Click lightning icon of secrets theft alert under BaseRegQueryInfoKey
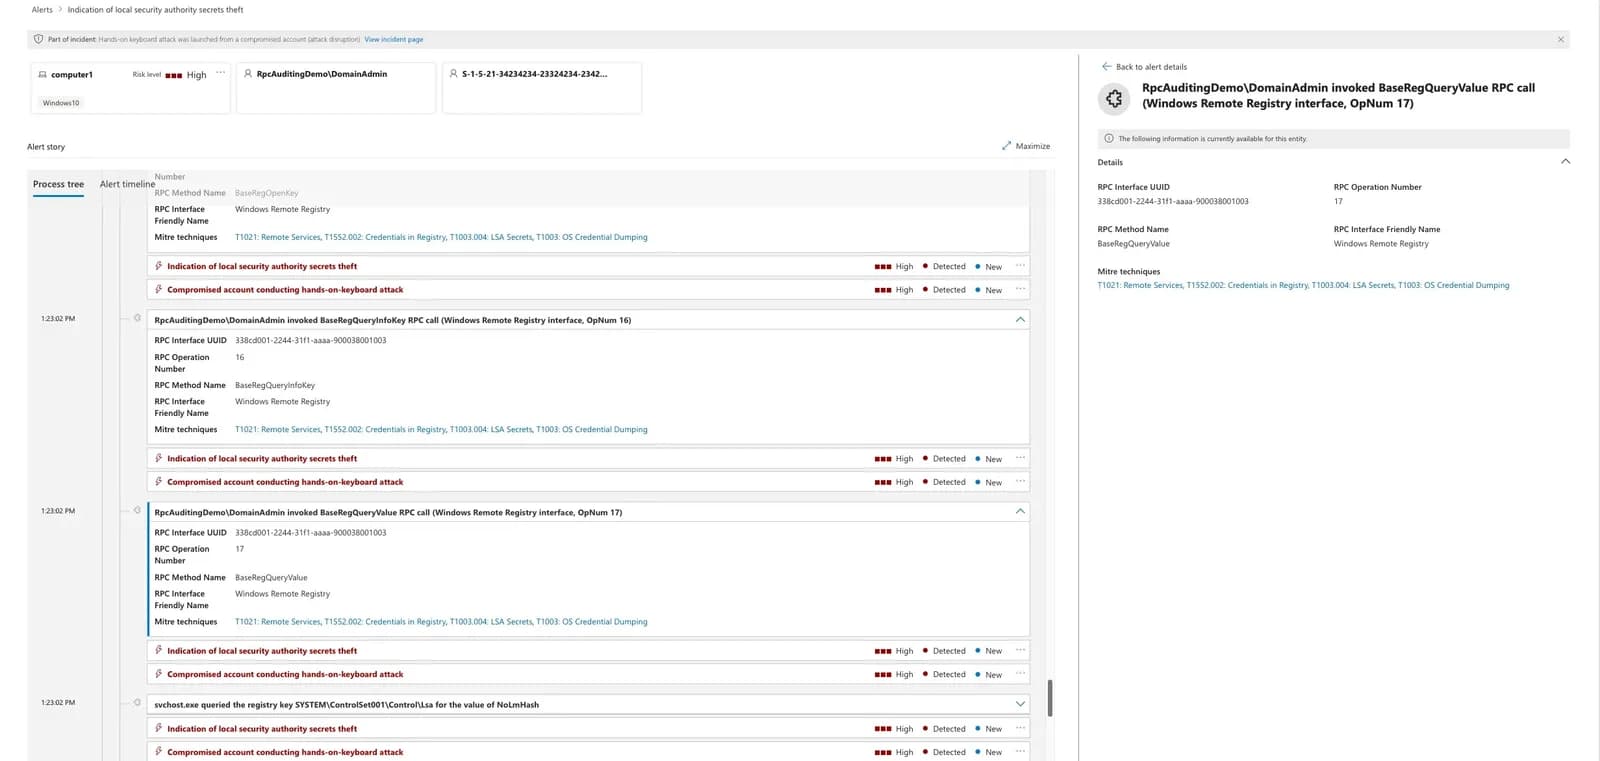 (158, 458)
